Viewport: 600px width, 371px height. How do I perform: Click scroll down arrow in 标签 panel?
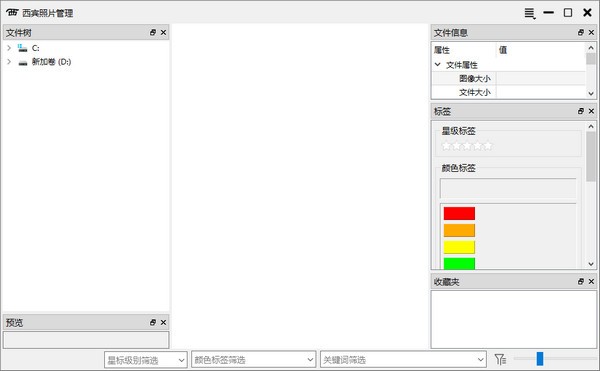pos(591,264)
